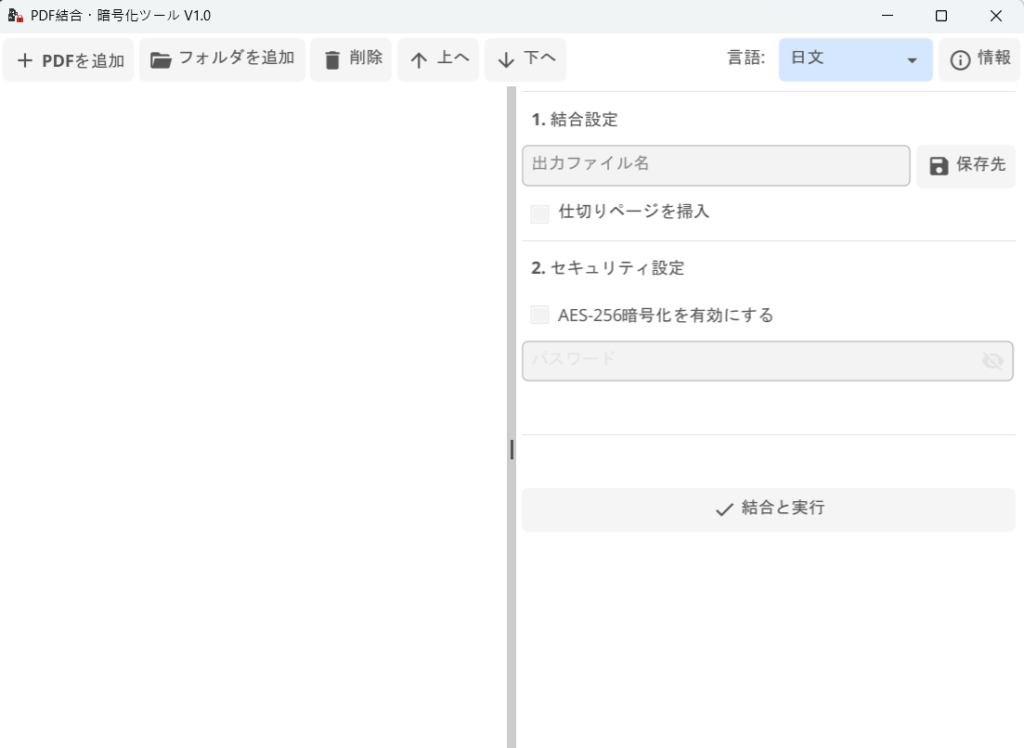Click the 結合と実行 button
1024x748 pixels.
coord(768,509)
